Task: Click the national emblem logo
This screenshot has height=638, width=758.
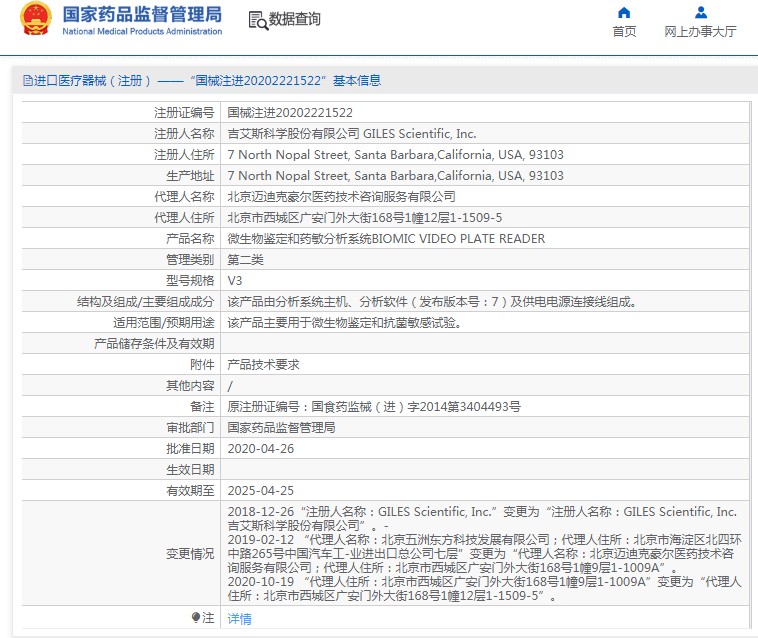Action: point(35,19)
